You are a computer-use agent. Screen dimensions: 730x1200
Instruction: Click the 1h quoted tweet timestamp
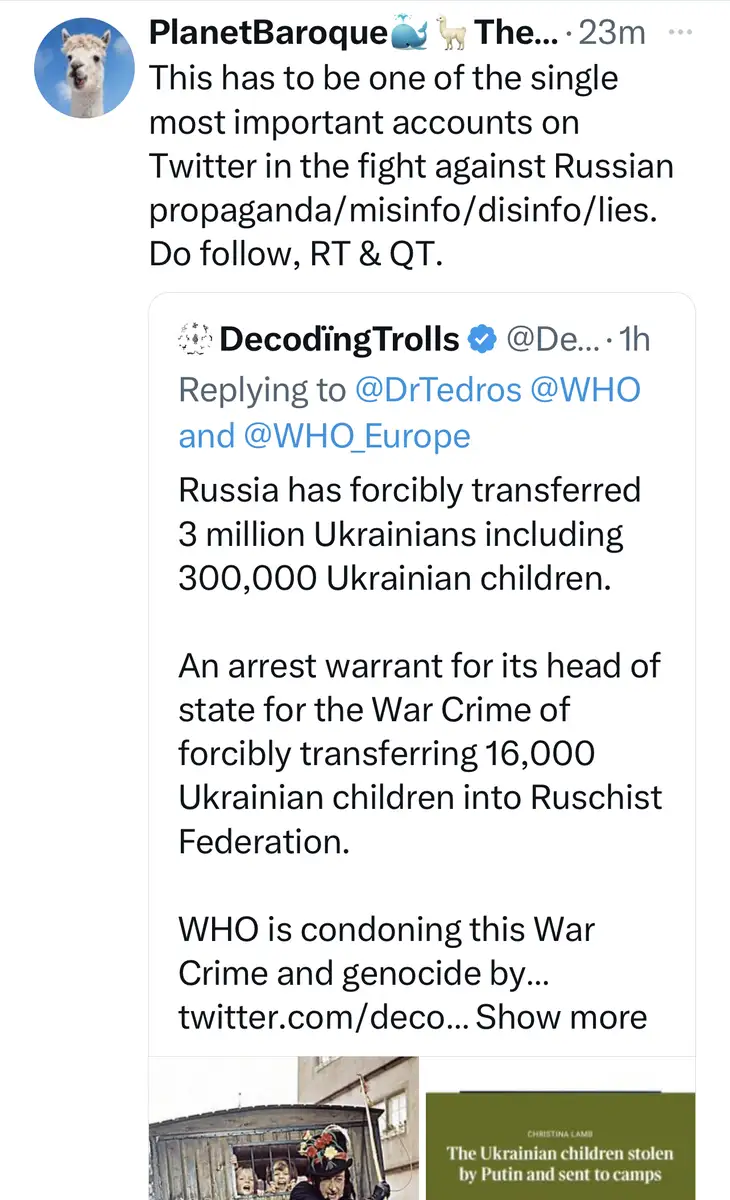click(634, 340)
